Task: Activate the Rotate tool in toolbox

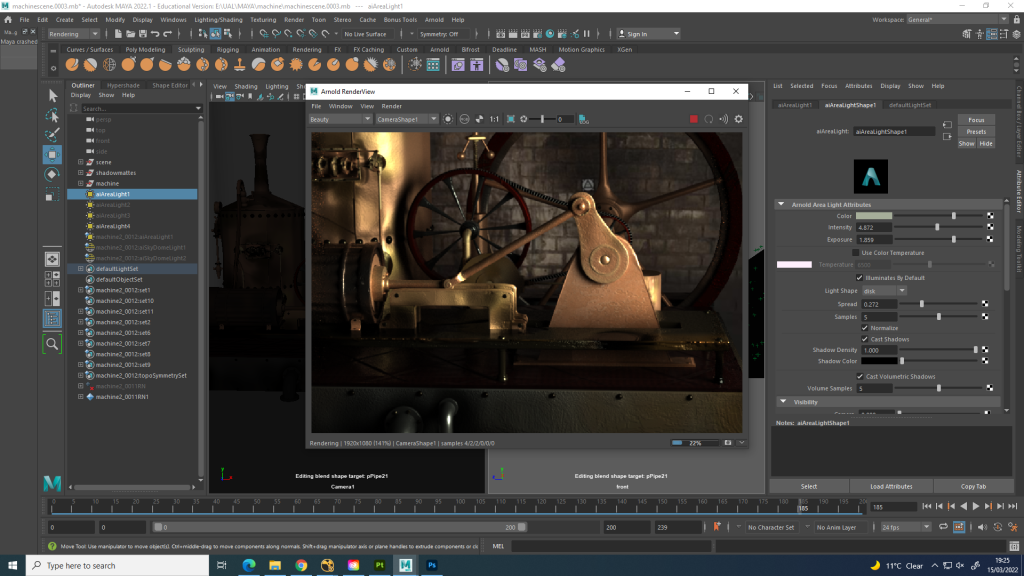Action: click(x=53, y=173)
